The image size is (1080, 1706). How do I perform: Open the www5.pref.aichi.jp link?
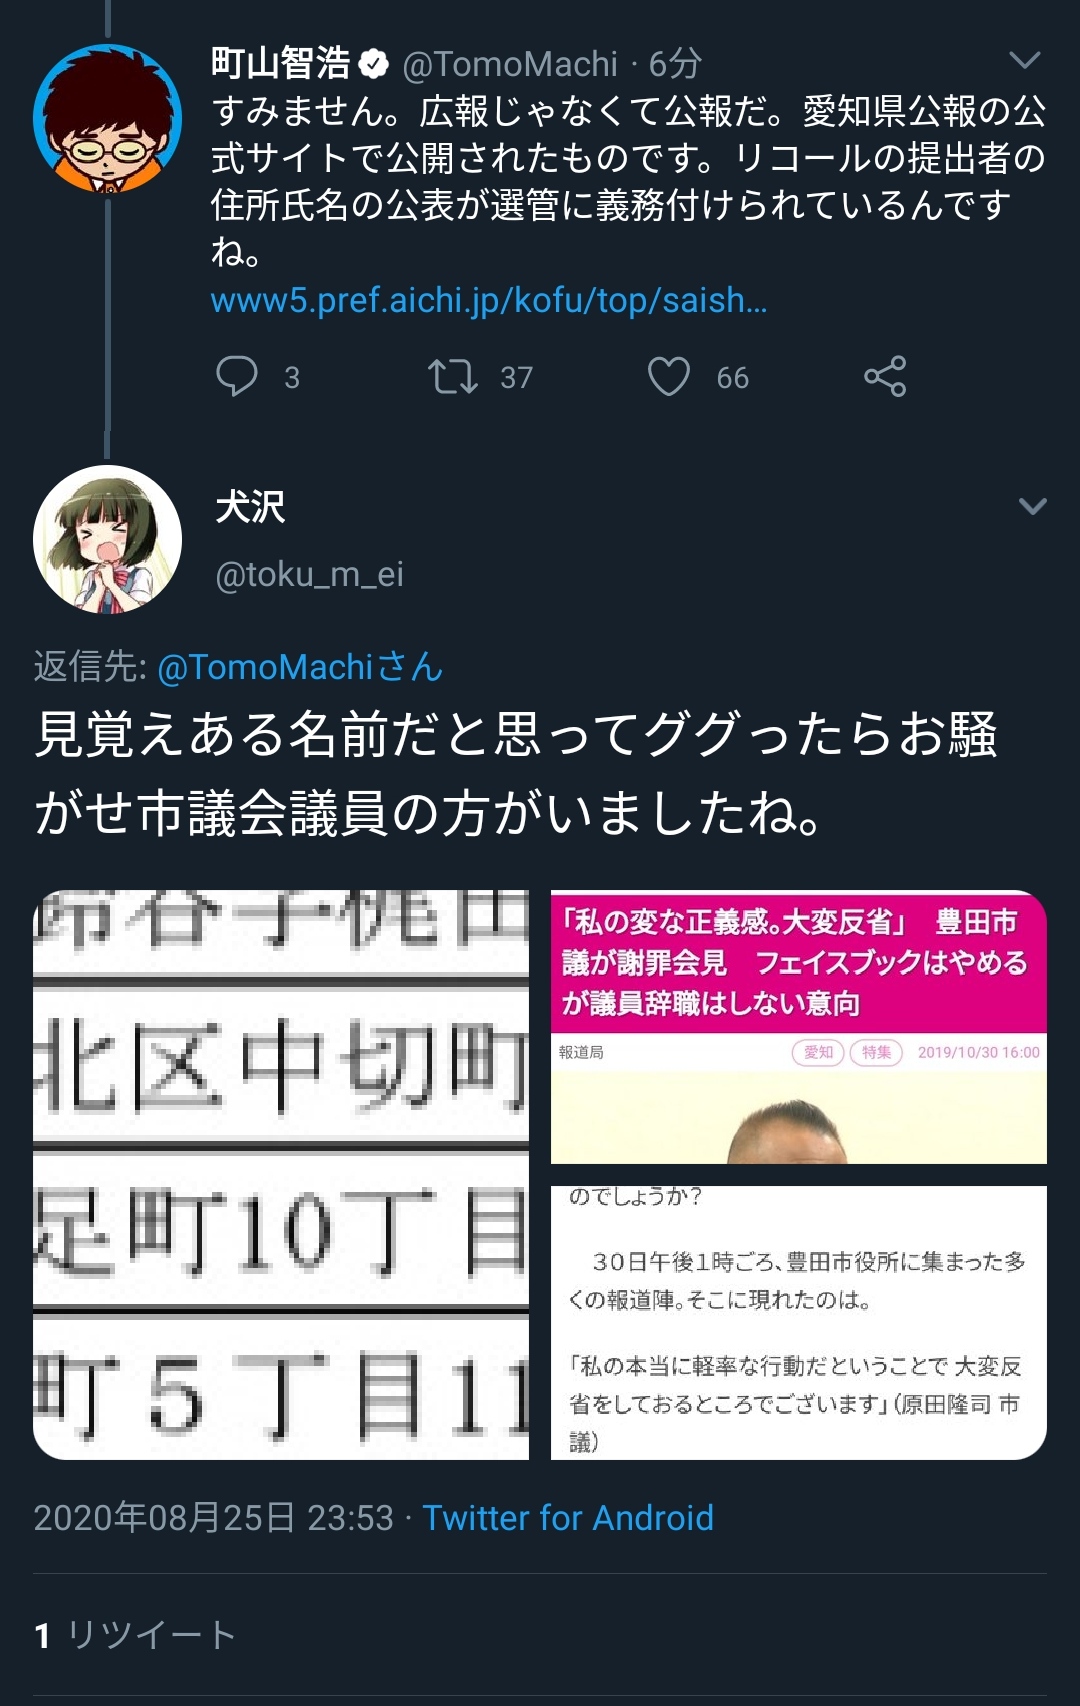(x=489, y=300)
